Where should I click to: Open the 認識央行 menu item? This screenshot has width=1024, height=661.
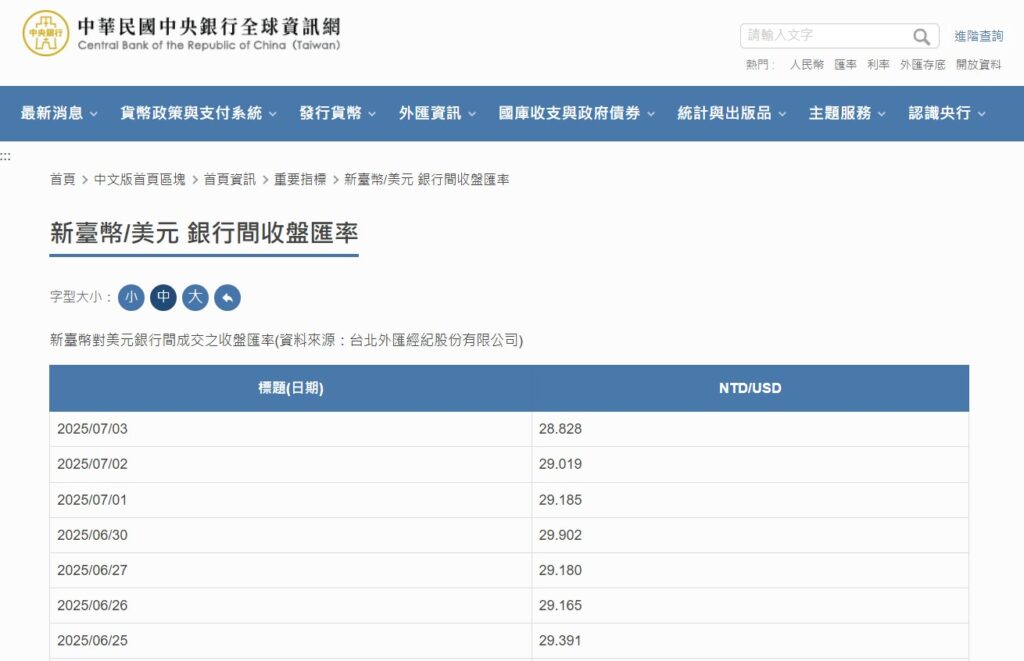(x=947, y=113)
